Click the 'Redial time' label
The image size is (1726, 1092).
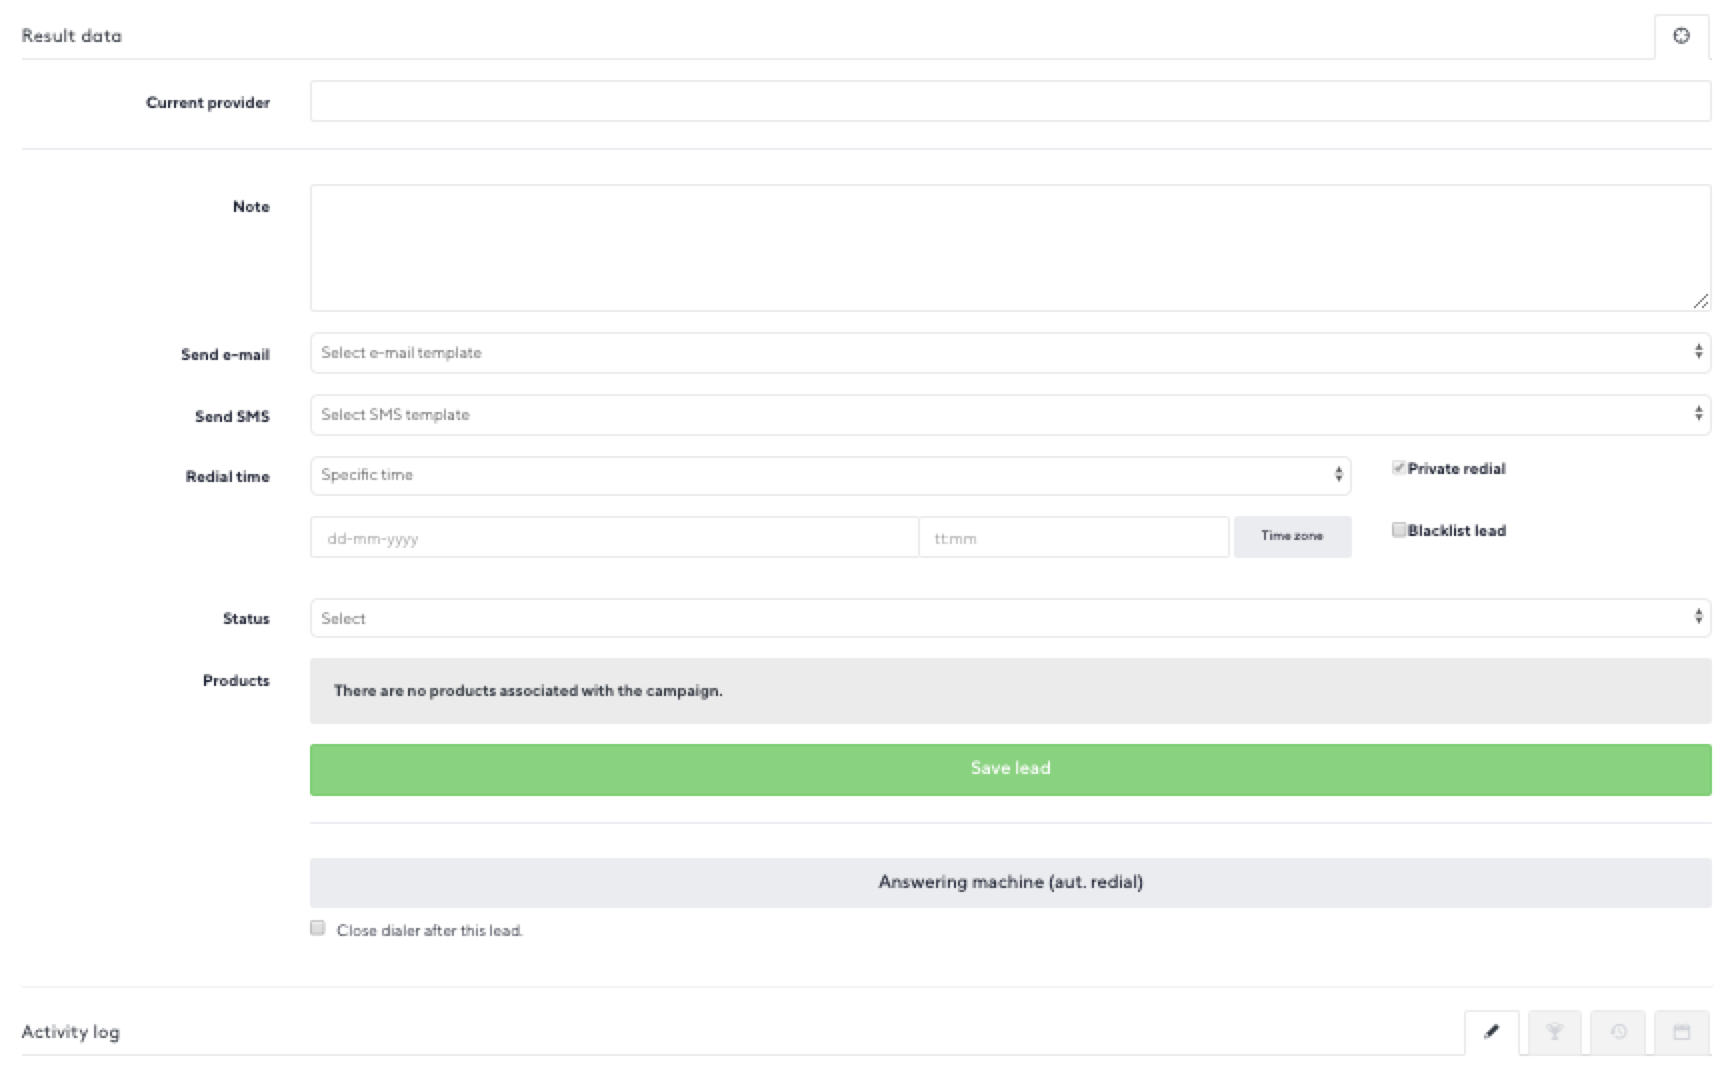pyautogui.click(x=228, y=477)
